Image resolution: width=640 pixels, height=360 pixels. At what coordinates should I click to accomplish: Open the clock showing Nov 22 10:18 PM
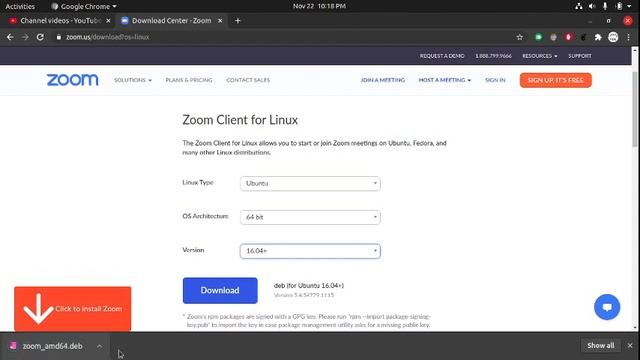coord(319,6)
